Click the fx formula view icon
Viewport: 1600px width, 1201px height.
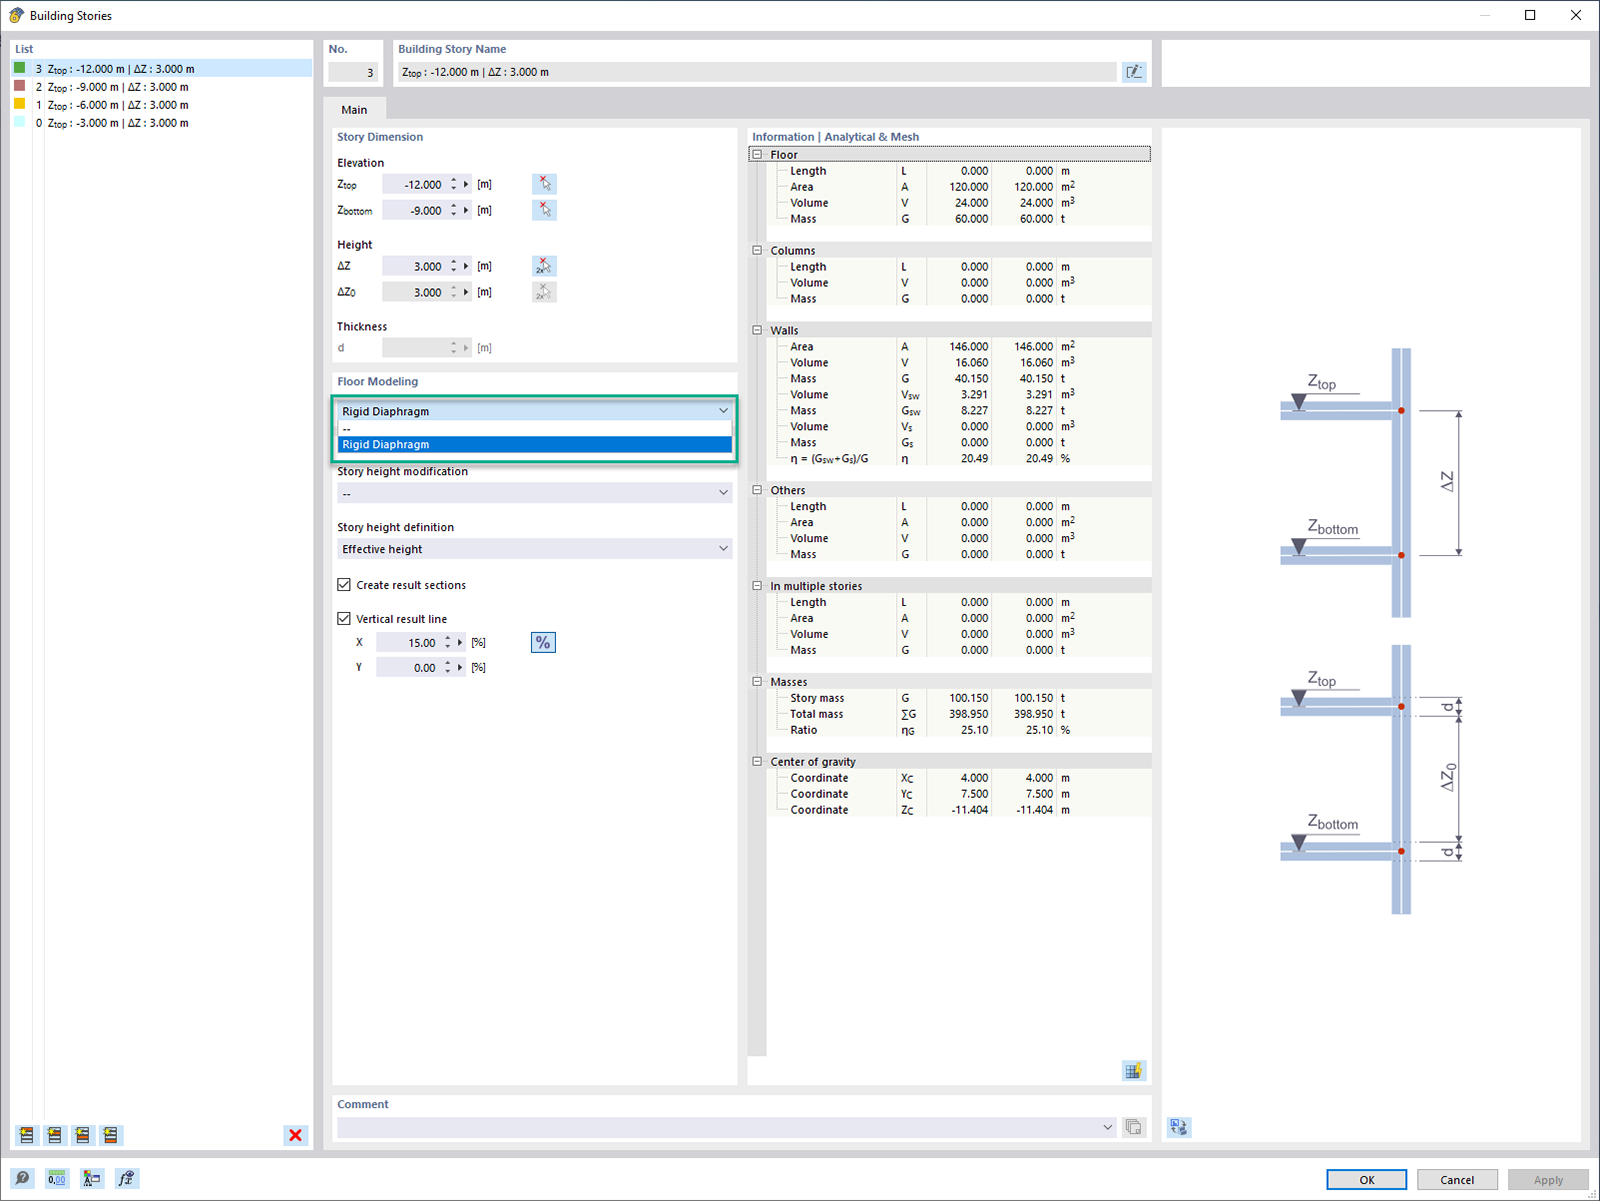pyautogui.click(x=126, y=1179)
